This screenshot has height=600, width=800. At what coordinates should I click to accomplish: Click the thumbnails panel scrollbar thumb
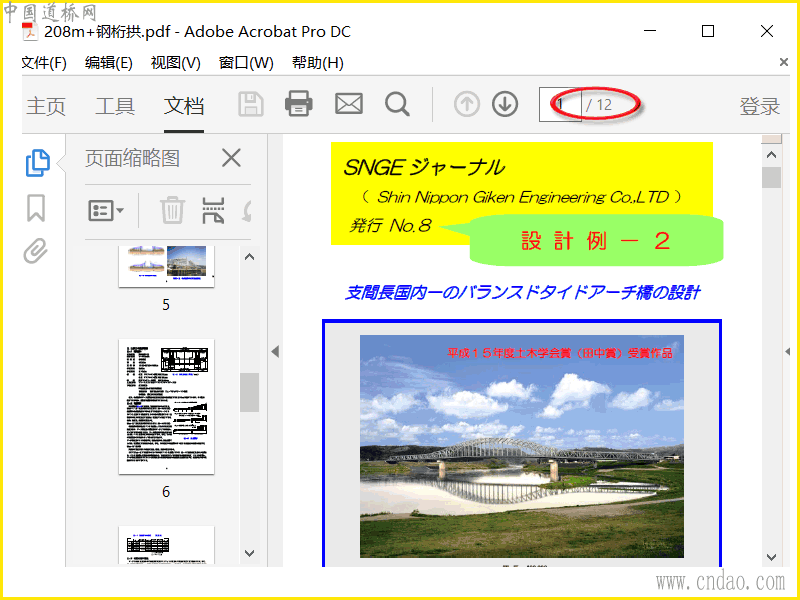click(x=249, y=392)
